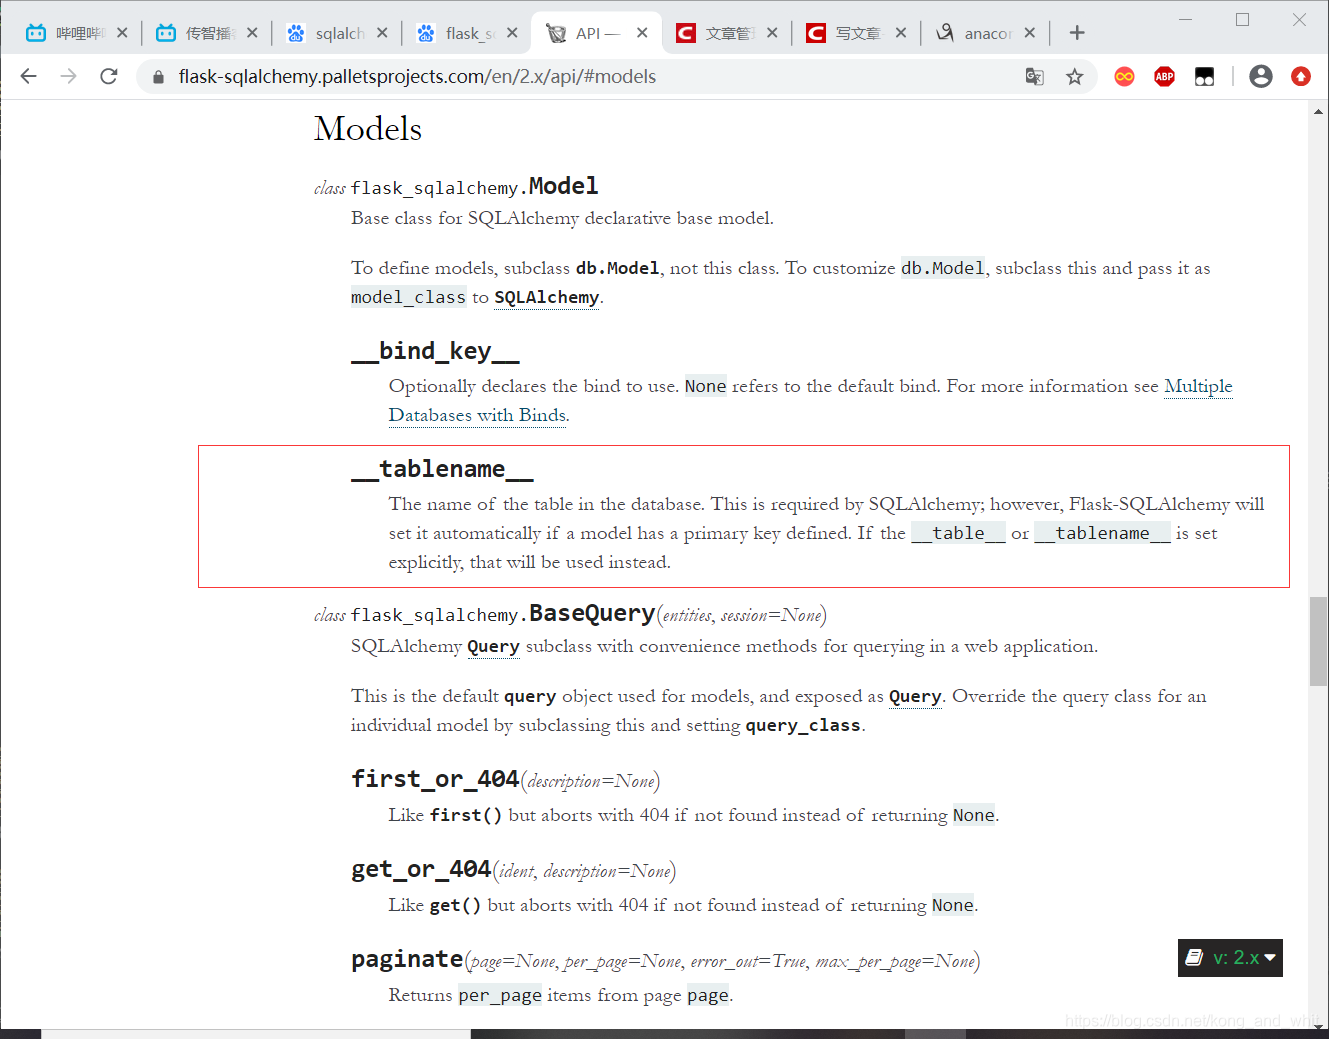The height and width of the screenshot is (1039, 1329).
Task: Open the Multiple Databases with Binds link
Action: click(x=1198, y=387)
